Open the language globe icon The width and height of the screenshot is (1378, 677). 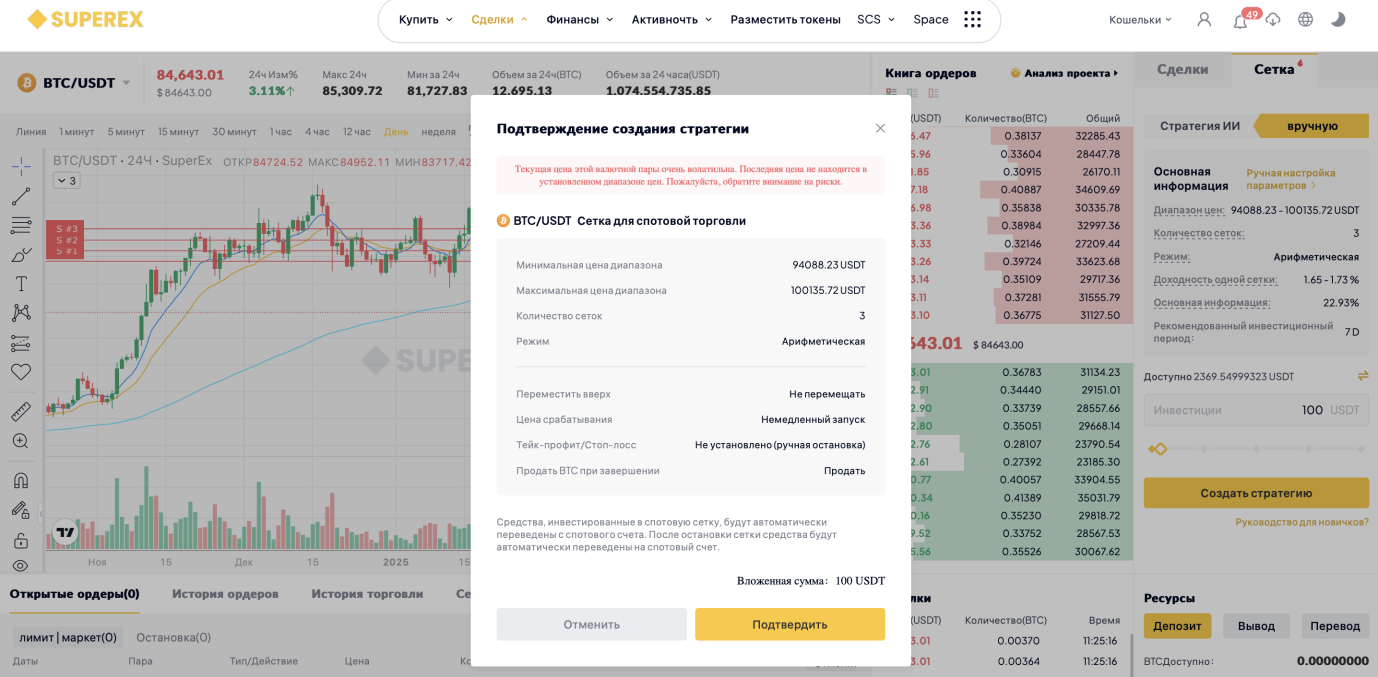click(x=1305, y=19)
